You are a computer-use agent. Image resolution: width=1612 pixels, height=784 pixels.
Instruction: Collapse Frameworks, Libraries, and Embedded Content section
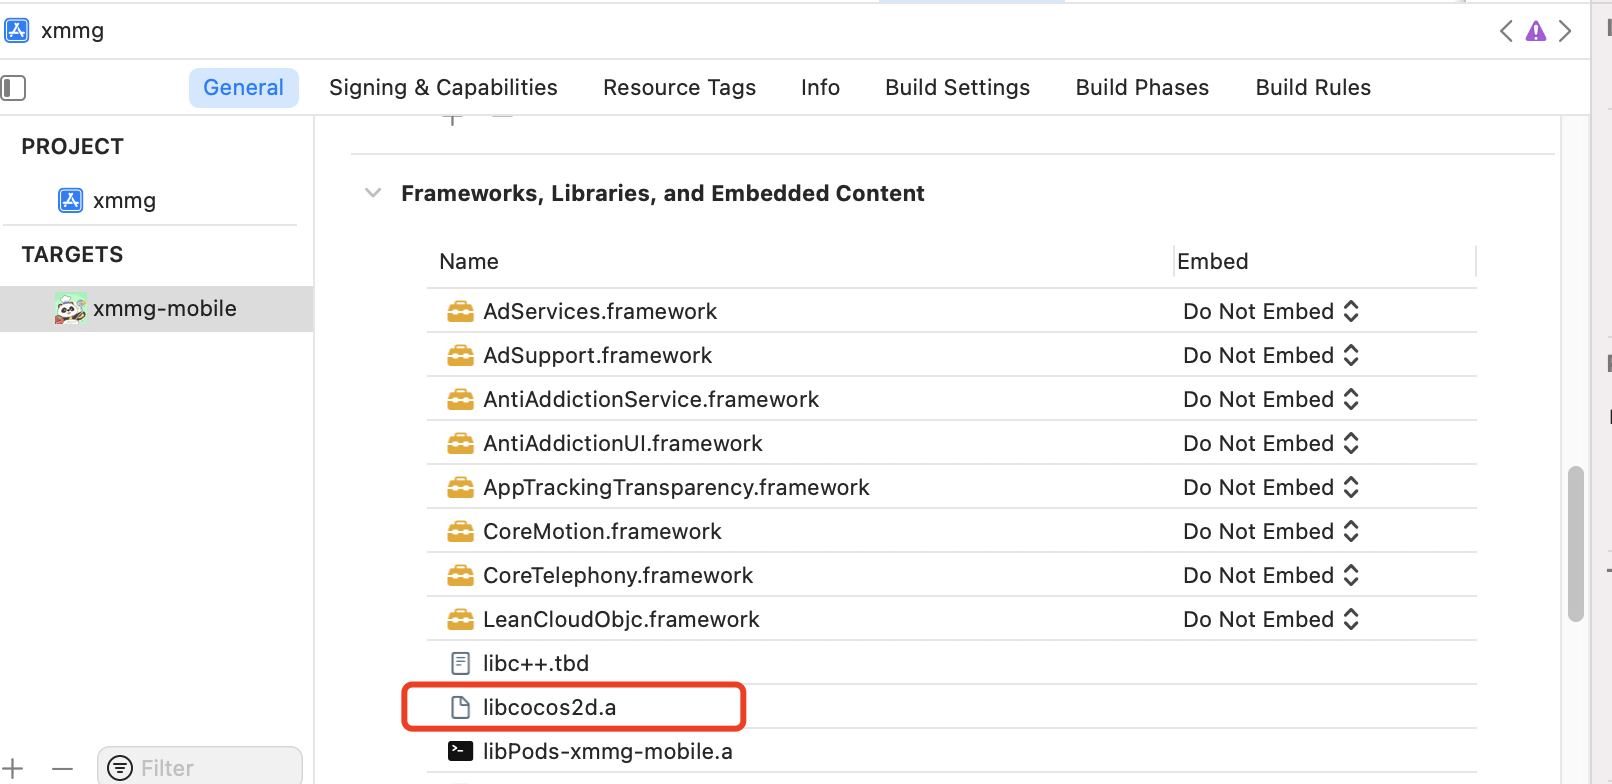pos(373,193)
